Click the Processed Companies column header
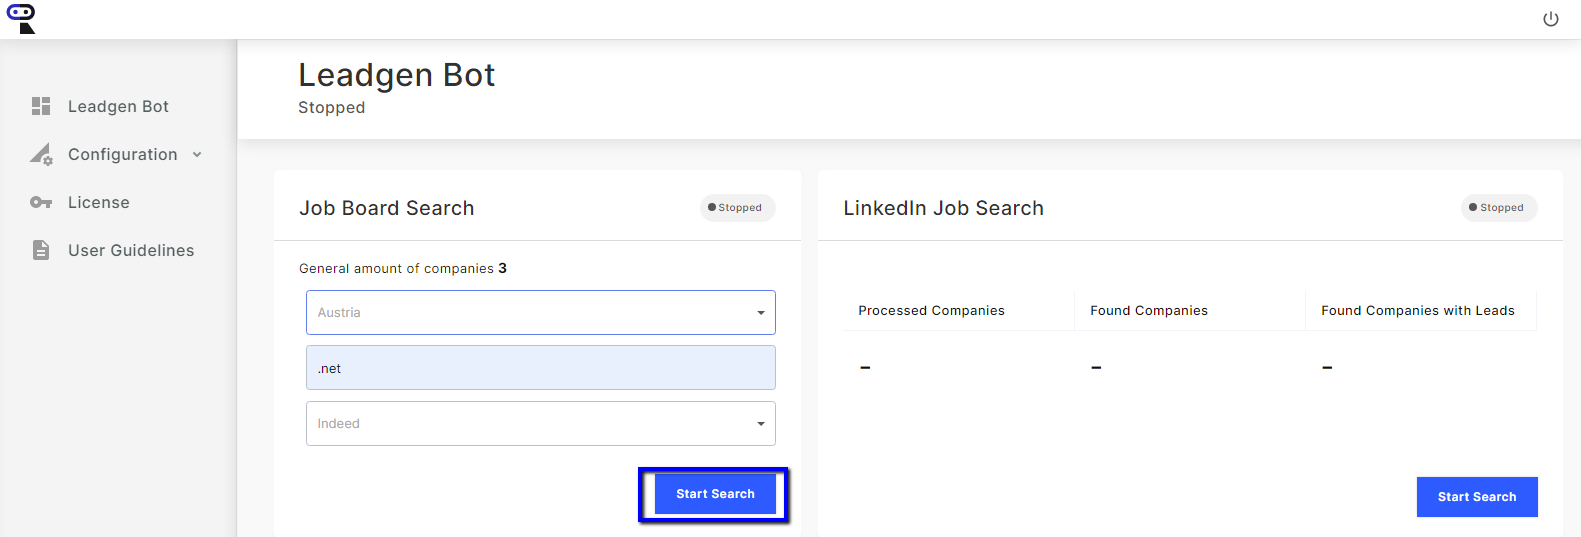Viewport: 1581px width, 537px height. tap(931, 311)
